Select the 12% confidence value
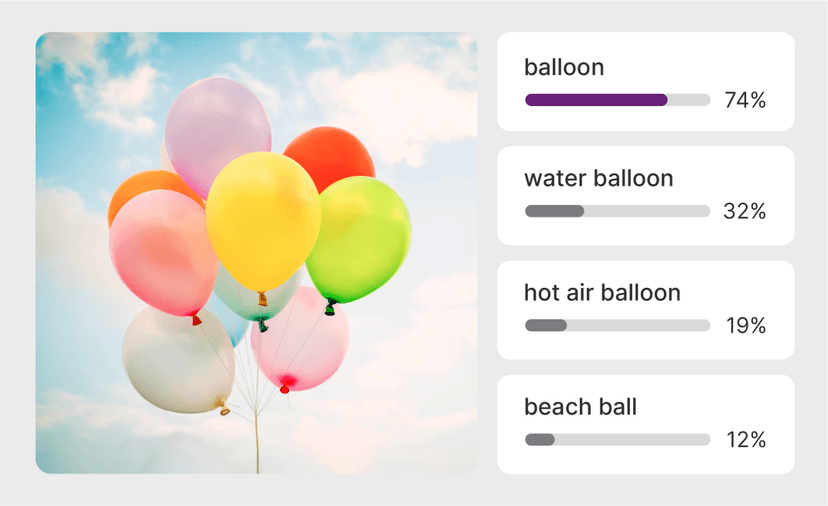The width and height of the screenshot is (828, 506). tap(745, 440)
